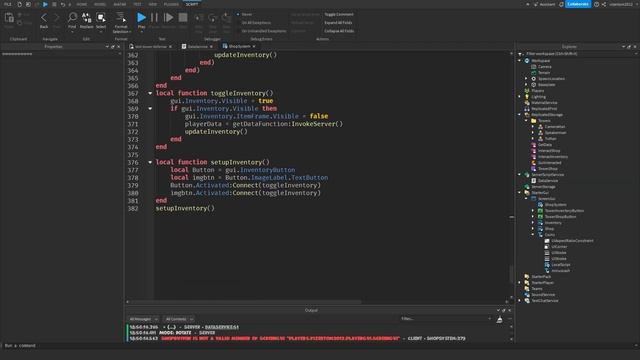Switch to the DataService script tab
Screen dimensions: 640x360
[x=198, y=47]
